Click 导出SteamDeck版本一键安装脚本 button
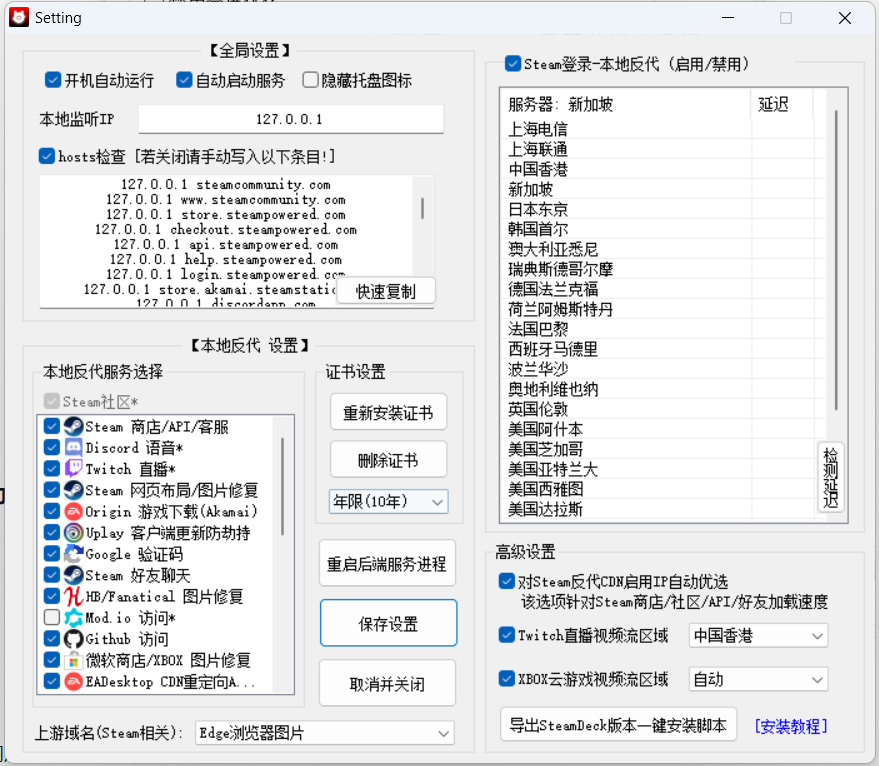Screen dimensions: 879x766 [x=618, y=725]
